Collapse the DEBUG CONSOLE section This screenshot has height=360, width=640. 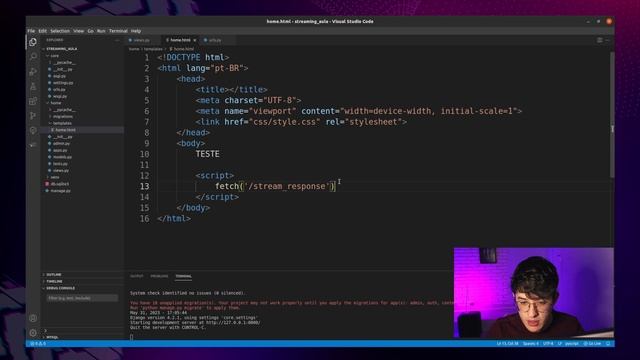[60, 288]
